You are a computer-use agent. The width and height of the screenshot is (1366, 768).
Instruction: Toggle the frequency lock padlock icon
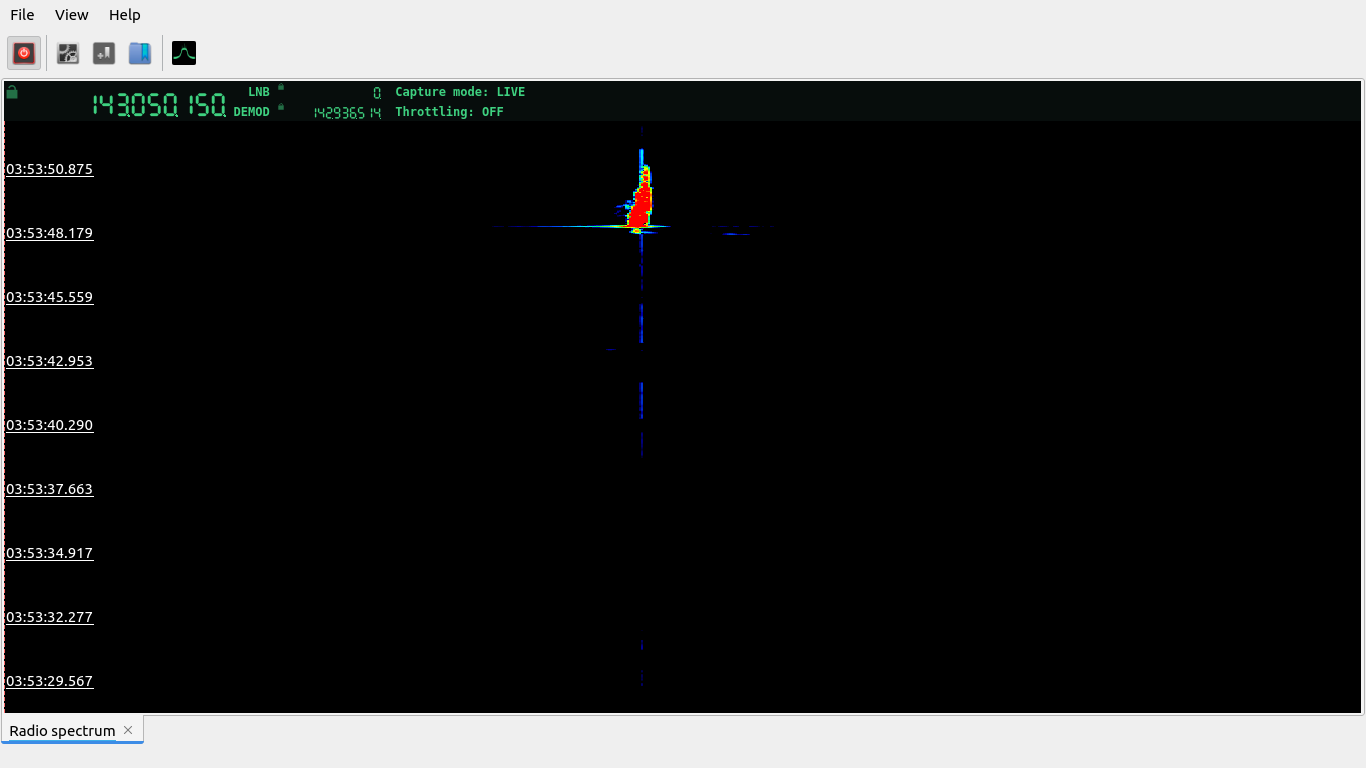point(12,92)
